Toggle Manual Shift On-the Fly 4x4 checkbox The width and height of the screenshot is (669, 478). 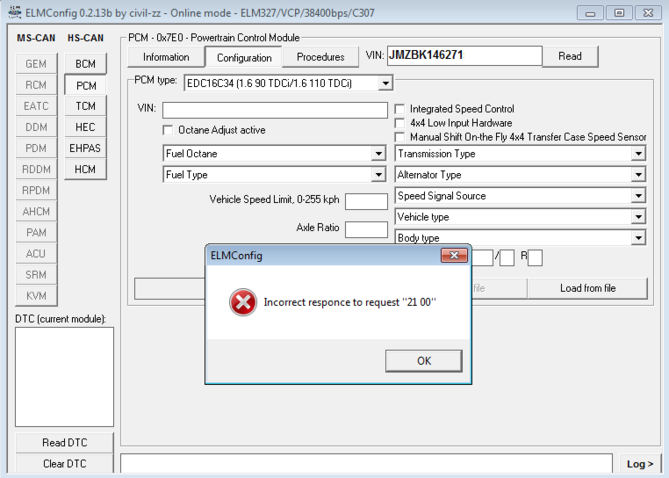[400, 137]
